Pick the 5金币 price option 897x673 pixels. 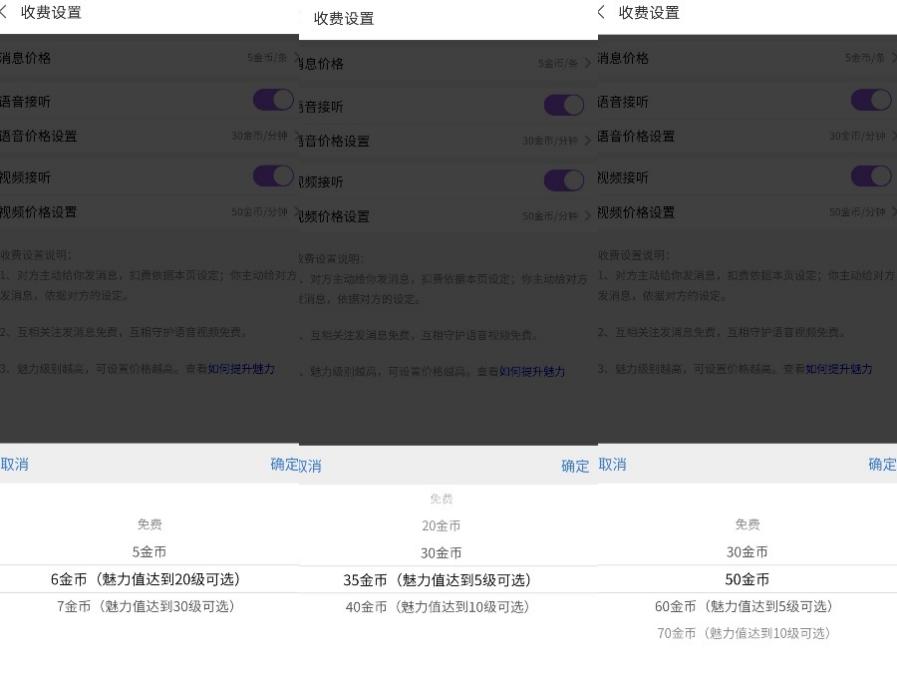pyautogui.click(x=148, y=551)
